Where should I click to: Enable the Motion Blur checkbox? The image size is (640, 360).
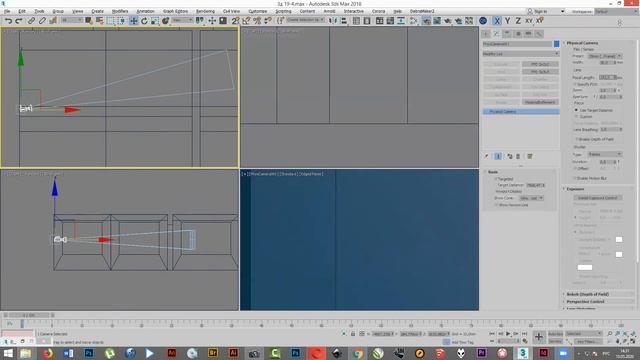(x=576, y=178)
